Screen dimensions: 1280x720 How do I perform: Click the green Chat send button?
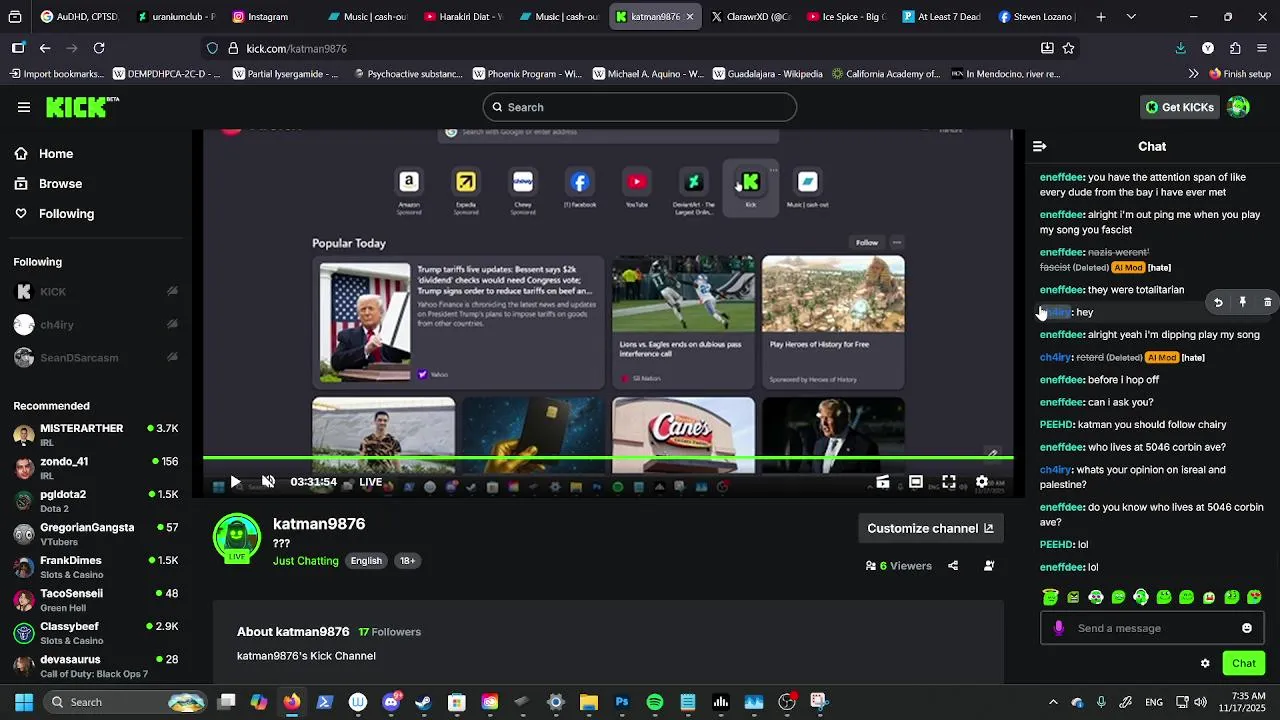(1244, 663)
